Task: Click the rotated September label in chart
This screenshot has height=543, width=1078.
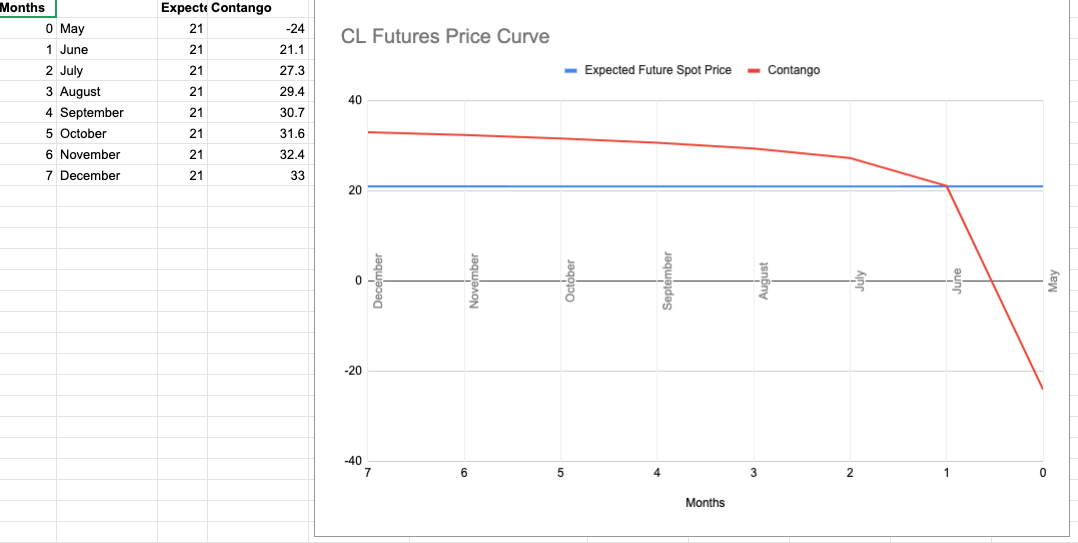Action: pos(667,282)
